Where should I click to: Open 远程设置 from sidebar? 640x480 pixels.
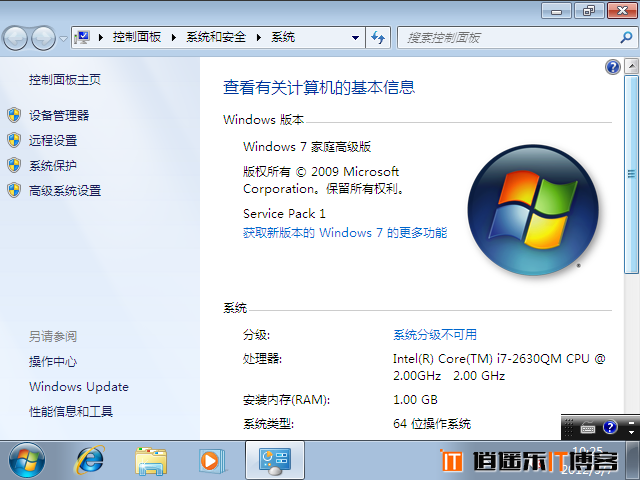pyautogui.click(x=53, y=140)
